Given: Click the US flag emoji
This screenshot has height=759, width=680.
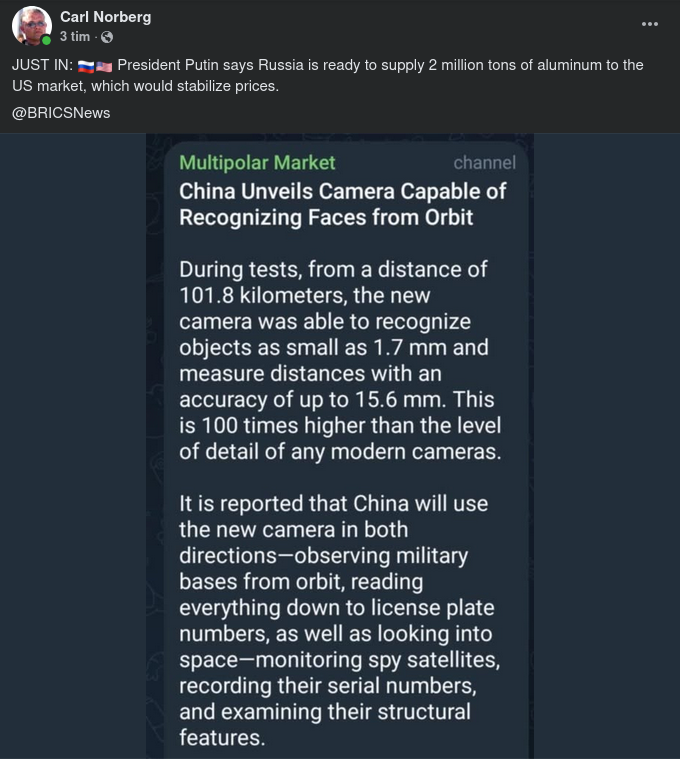Looking at the screenshot, I should coord(104,66).
